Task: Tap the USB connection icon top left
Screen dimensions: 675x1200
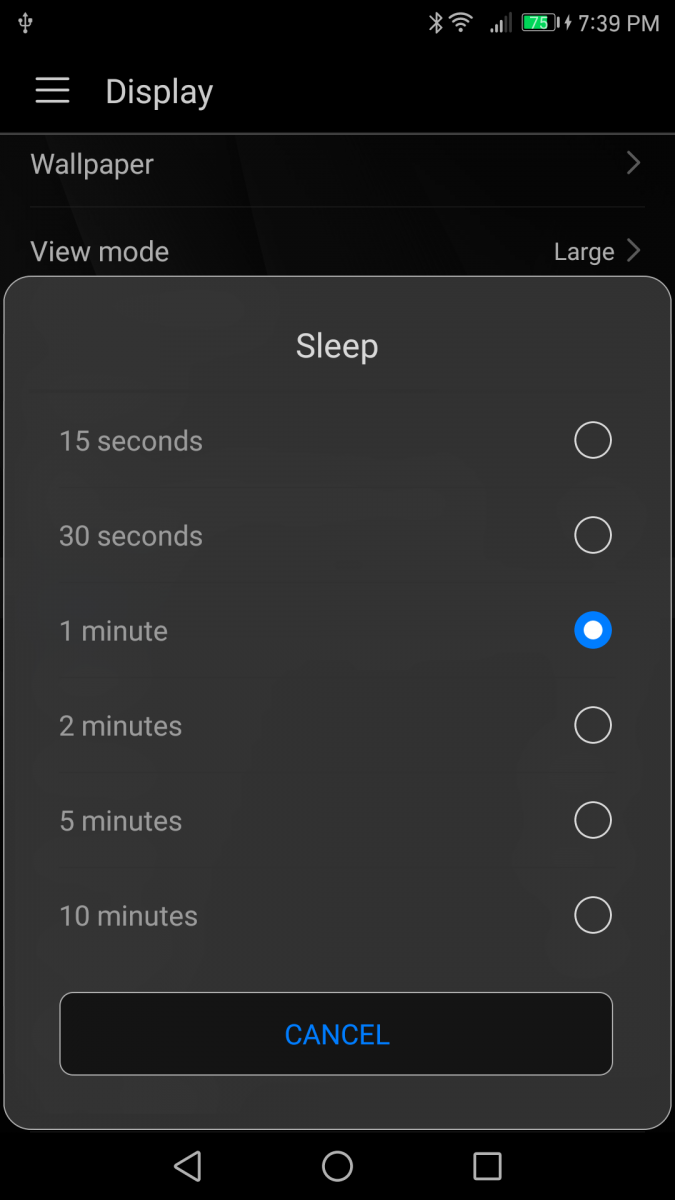Action: 27,21
